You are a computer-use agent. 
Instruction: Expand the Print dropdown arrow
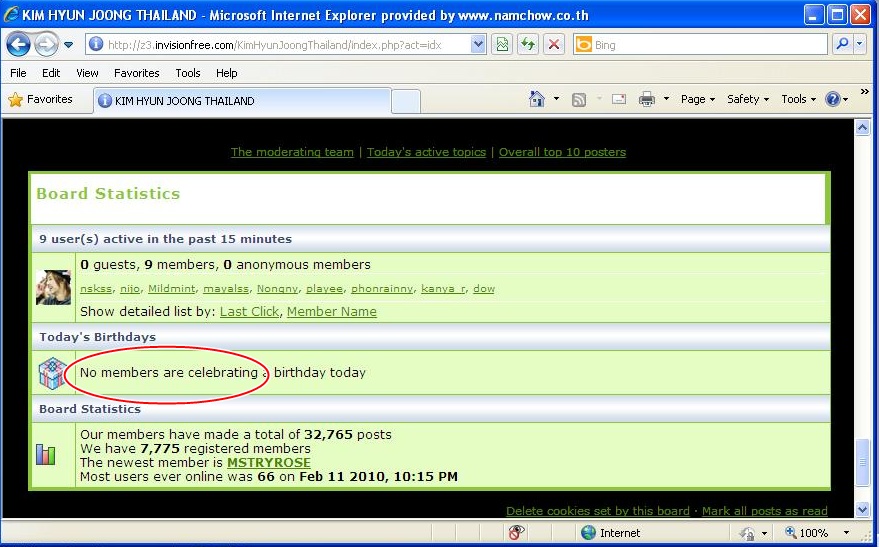point(666,99)
